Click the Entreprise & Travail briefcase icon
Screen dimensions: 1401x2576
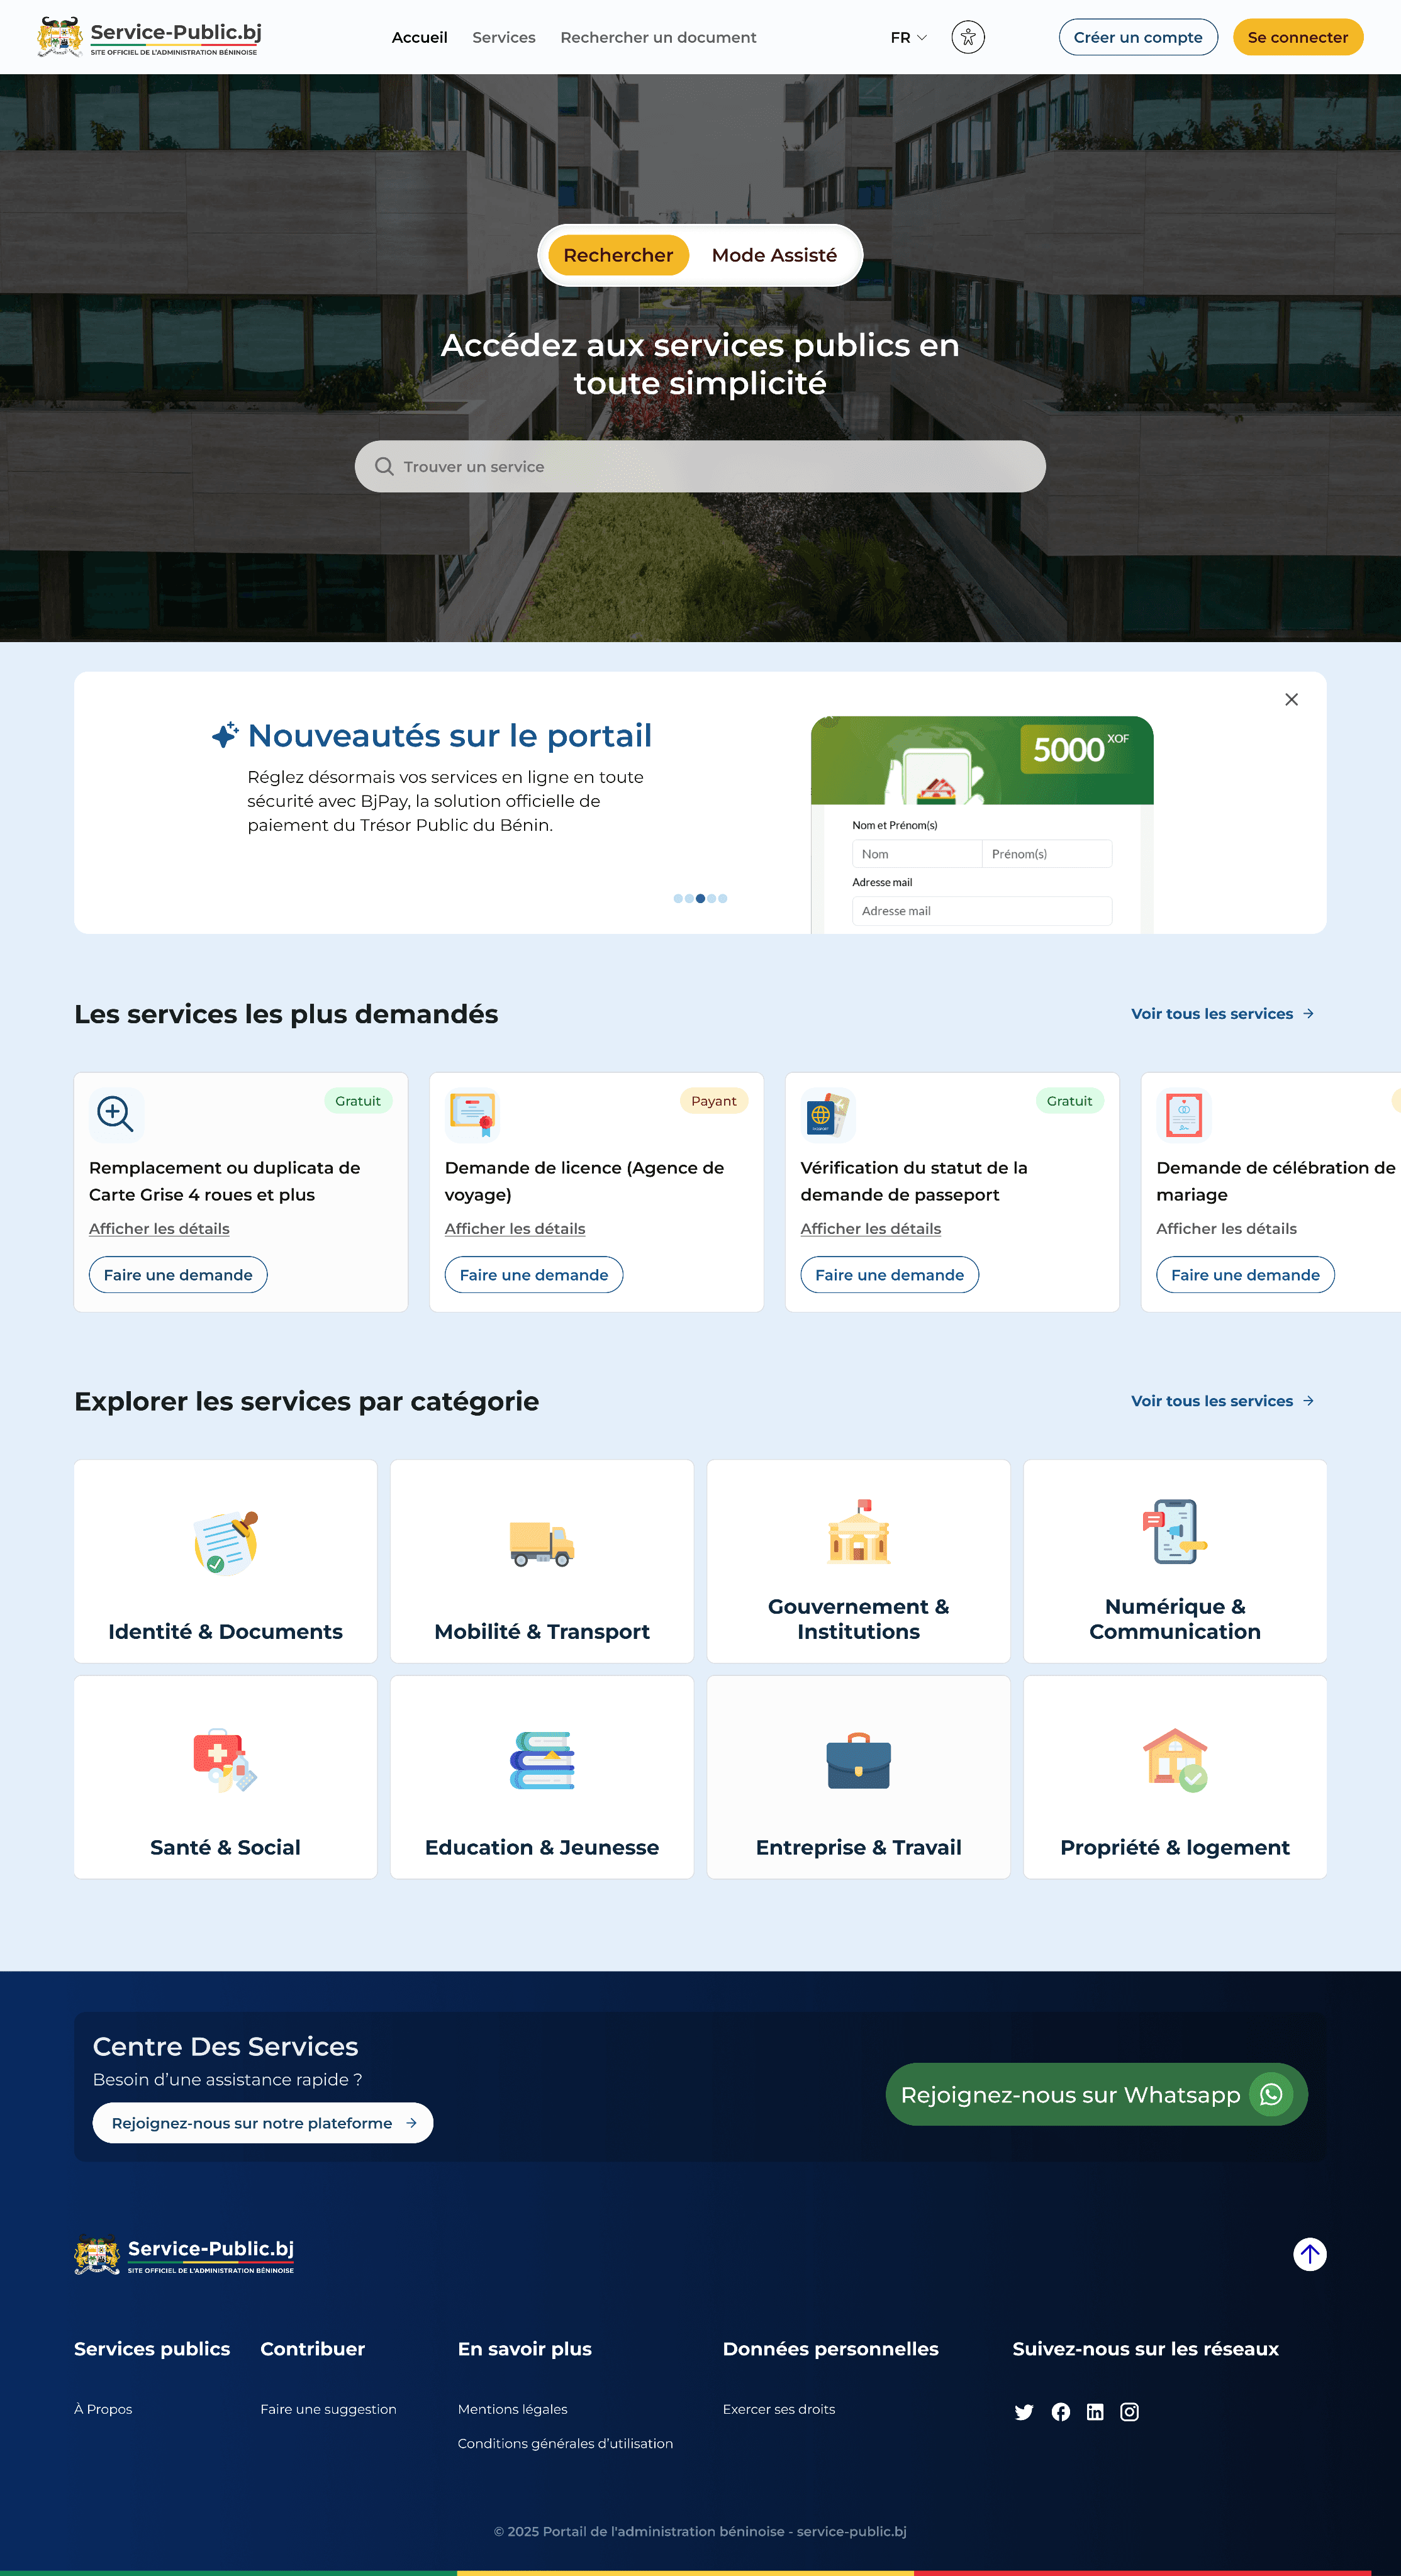858,1762
